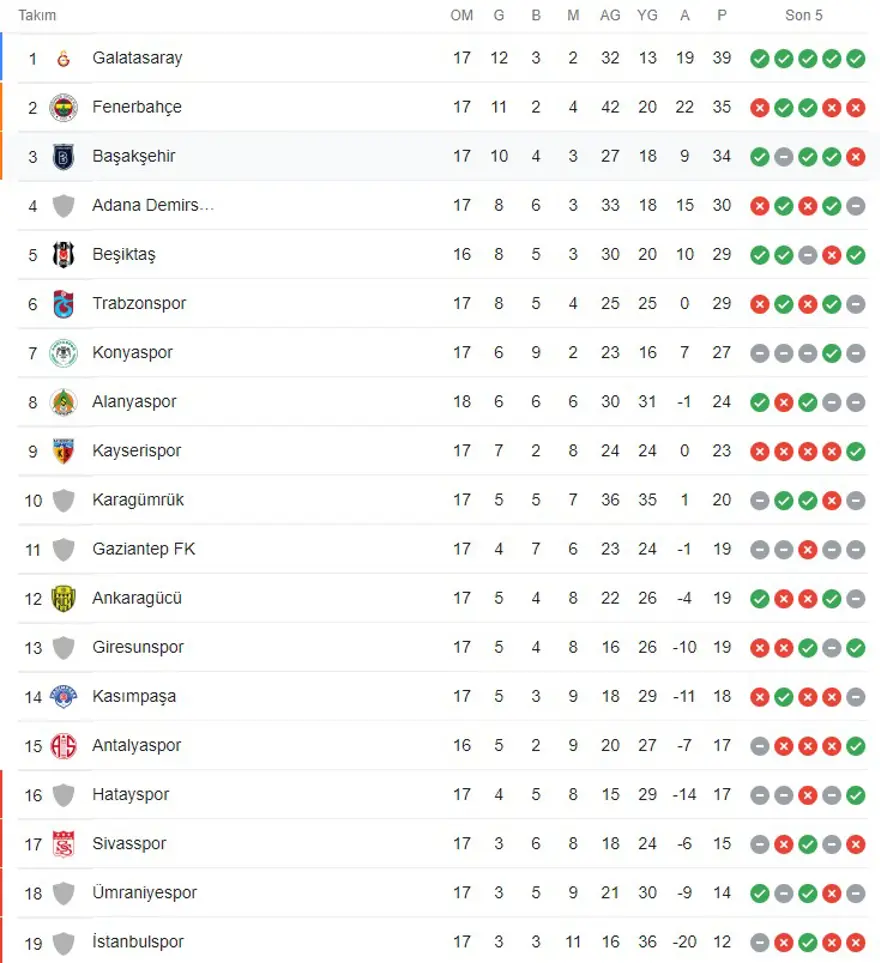Click the Takım column header
Image resolution: width=880 pixels, height=963 pixels.
tap(37, 15)
